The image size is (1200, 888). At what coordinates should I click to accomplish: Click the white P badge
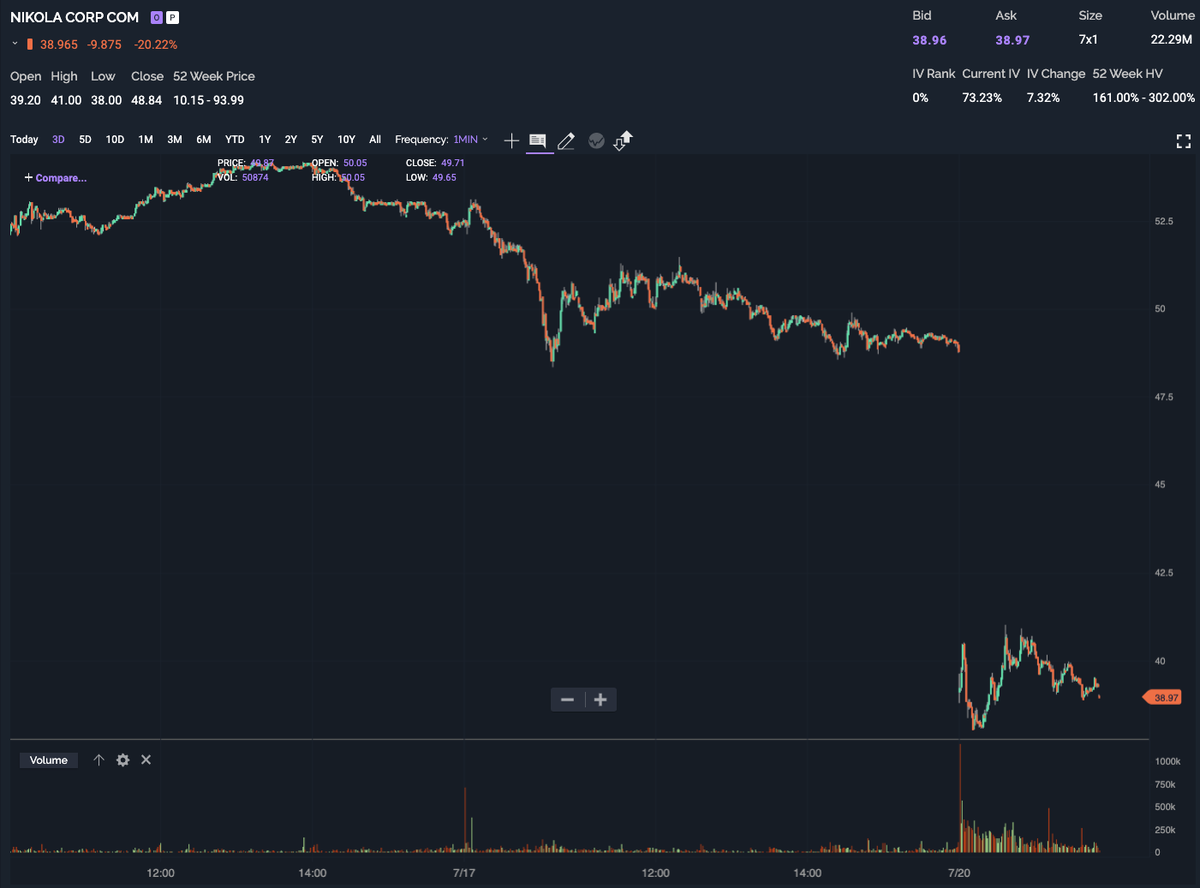pos(173,18)
